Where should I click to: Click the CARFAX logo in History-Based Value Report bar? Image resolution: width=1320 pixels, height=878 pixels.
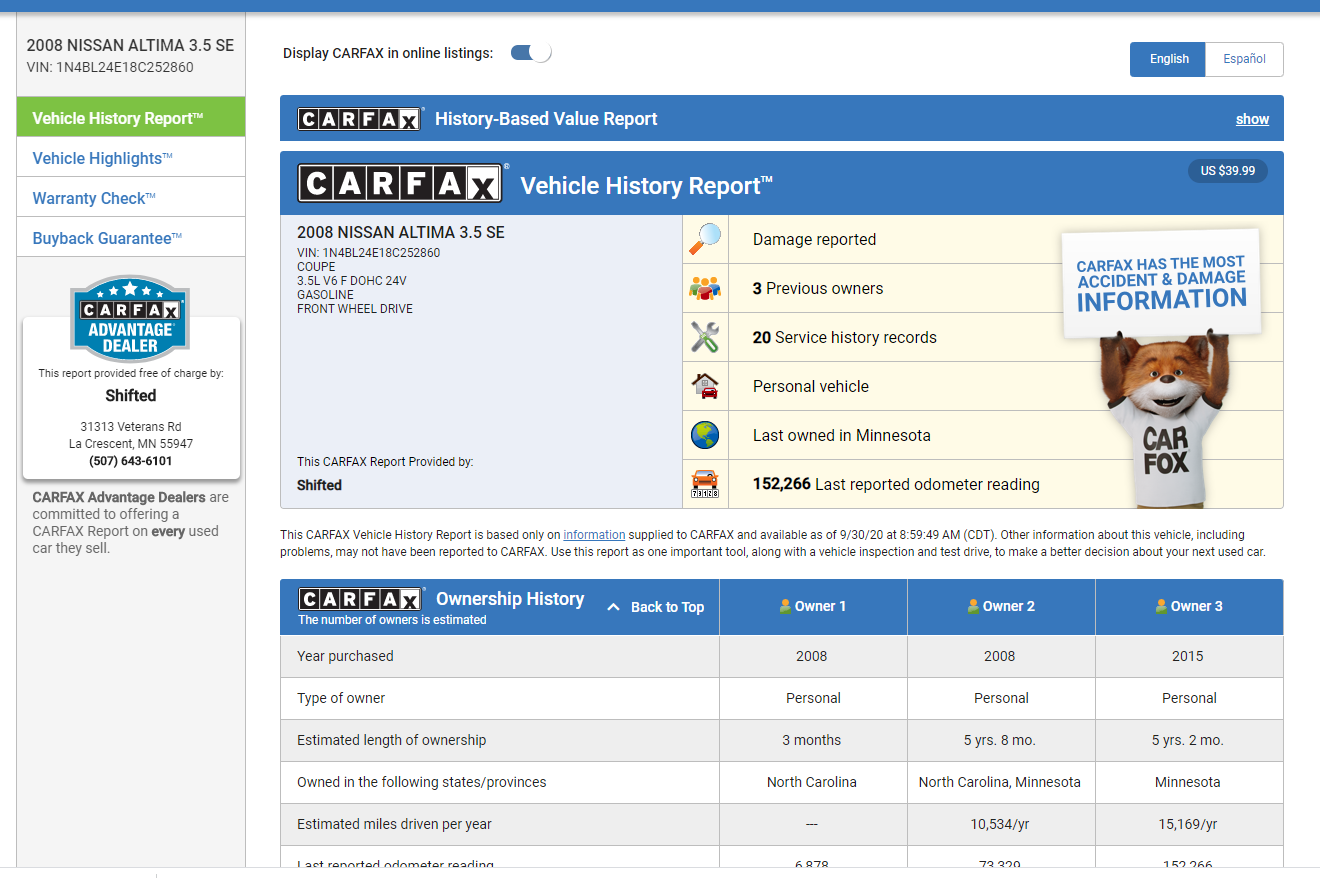359,119
